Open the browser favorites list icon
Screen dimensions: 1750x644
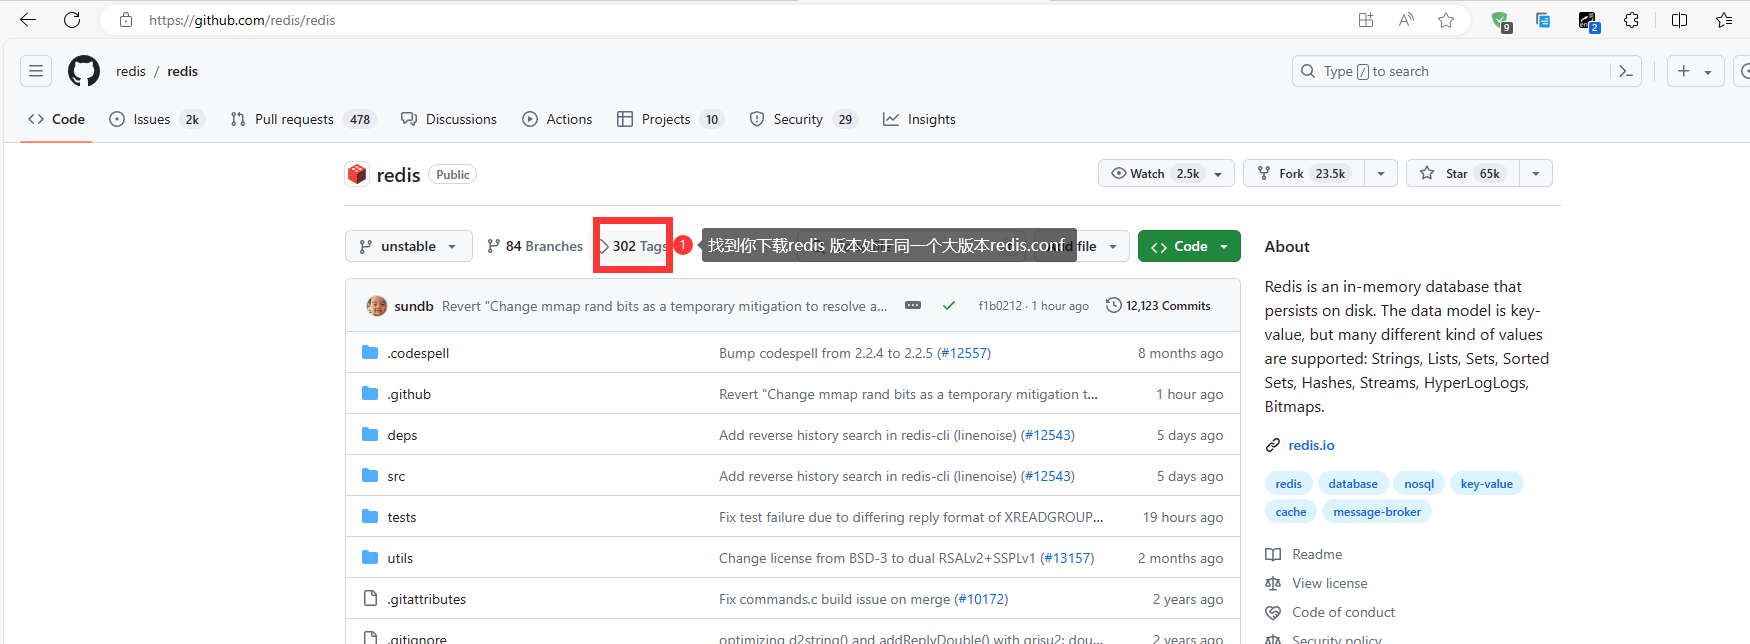1724,20
